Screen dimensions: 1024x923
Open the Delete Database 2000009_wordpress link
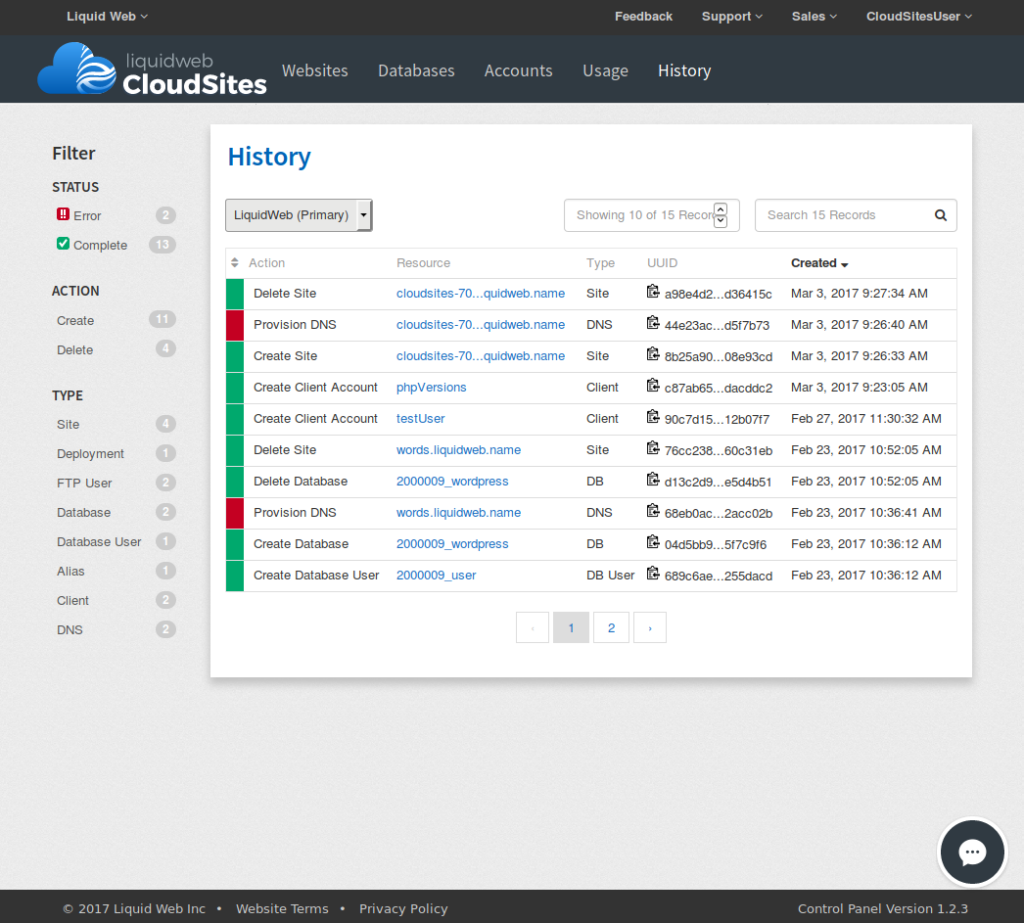point(452,481)
